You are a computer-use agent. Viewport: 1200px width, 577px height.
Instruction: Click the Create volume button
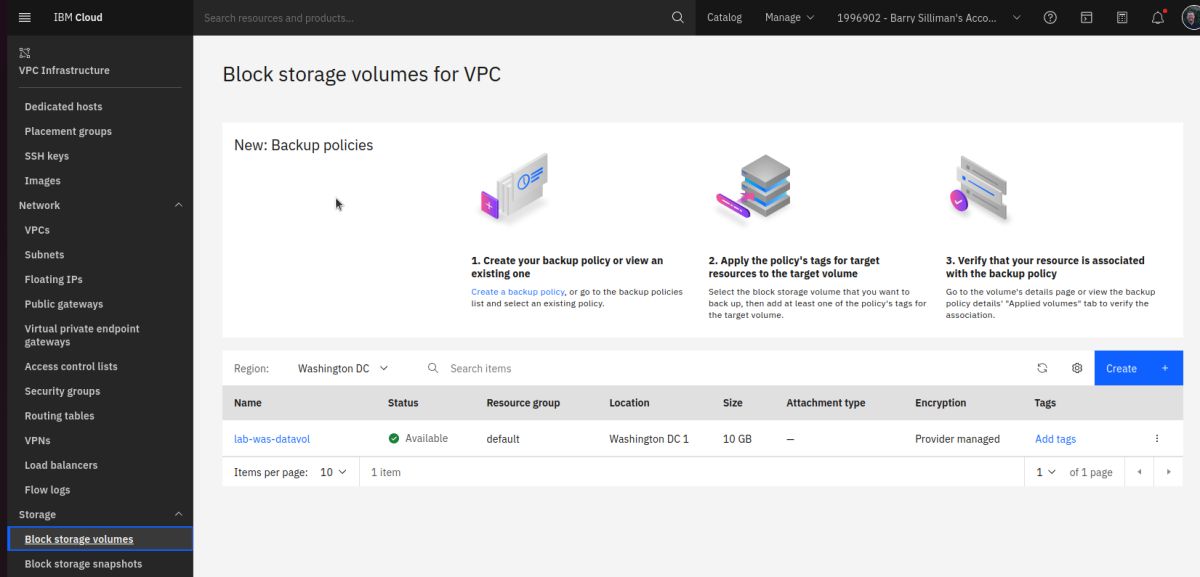1138,368
